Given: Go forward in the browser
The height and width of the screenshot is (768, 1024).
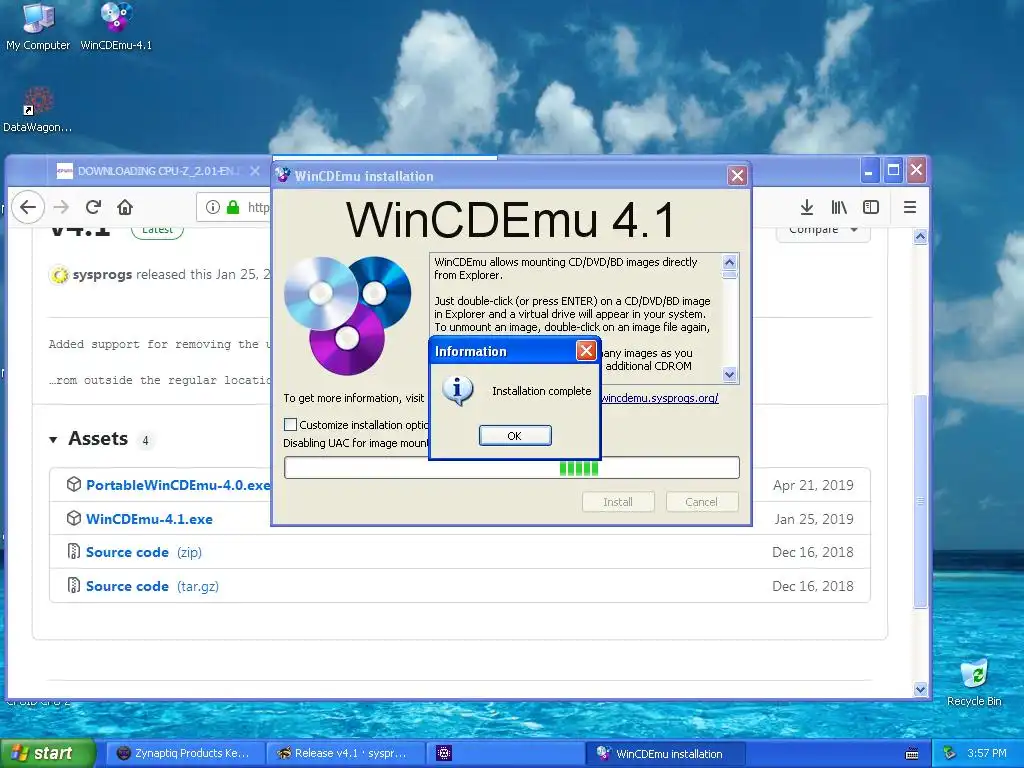Looking at the screenshot, I should (61, 207).
